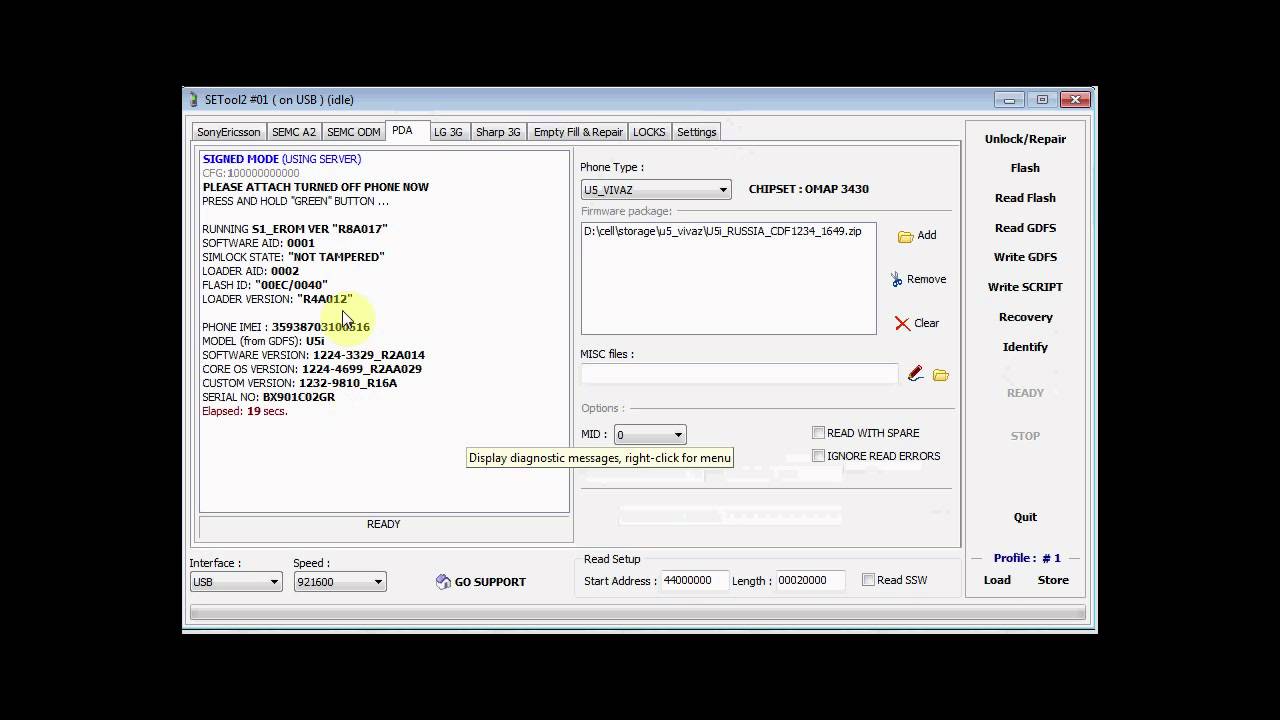Click the CUSTOM VERSION log line
This screenshot has width=1280, height=720.
299,383
